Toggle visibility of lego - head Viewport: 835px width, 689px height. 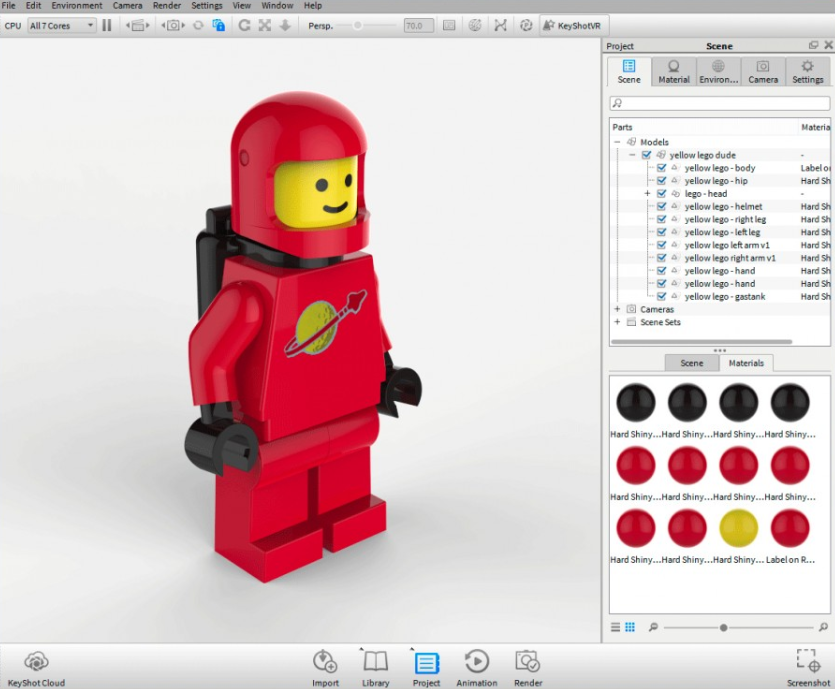pyautogui.click(x=661, y=193)
